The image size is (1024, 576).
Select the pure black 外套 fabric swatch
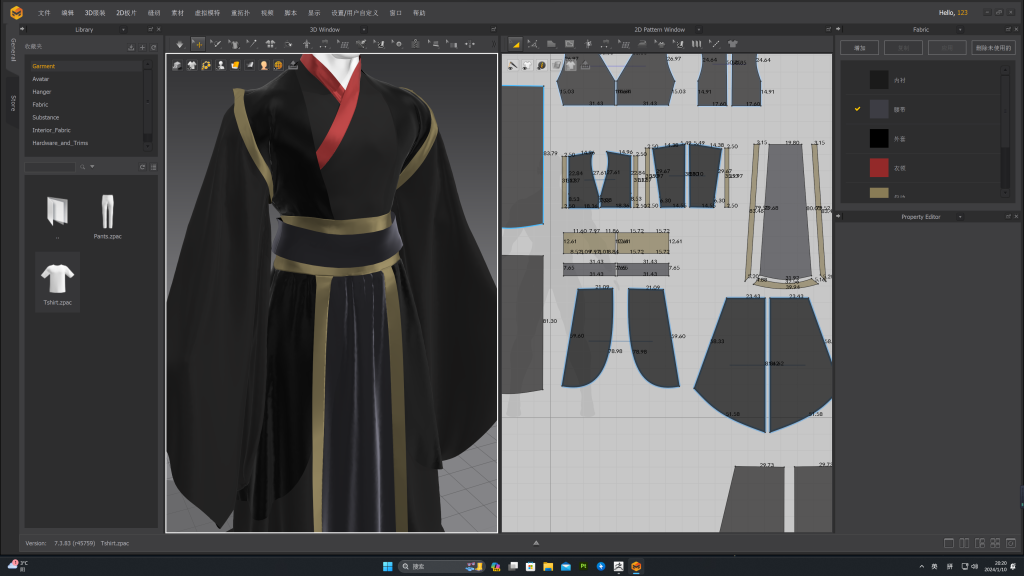(879, 138)
